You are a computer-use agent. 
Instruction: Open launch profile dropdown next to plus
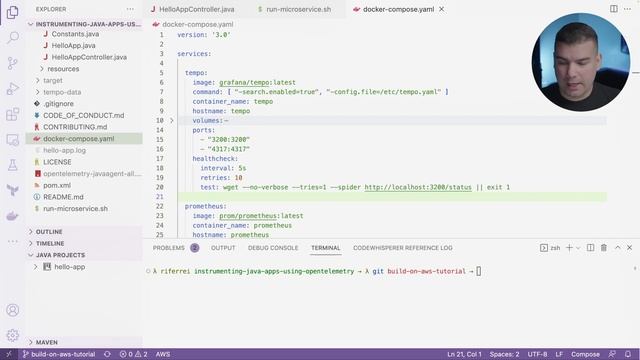coord(578,248)
